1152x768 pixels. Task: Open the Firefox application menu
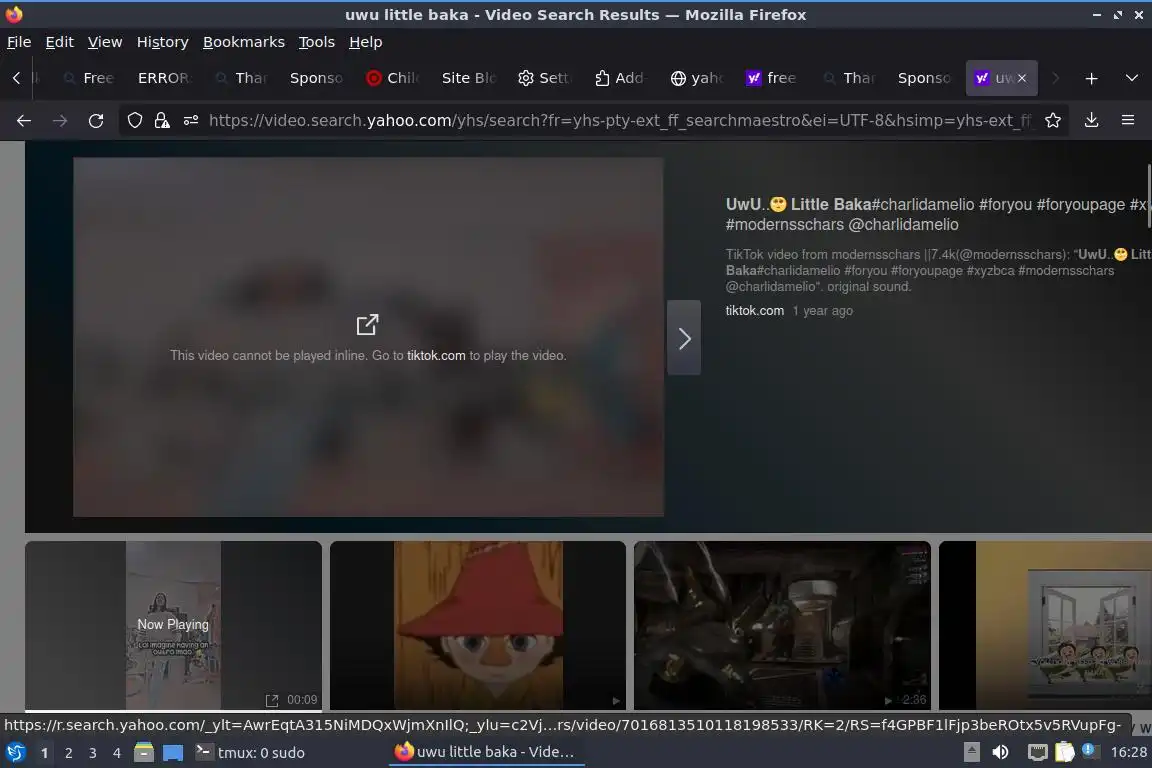pos(1128,121)
